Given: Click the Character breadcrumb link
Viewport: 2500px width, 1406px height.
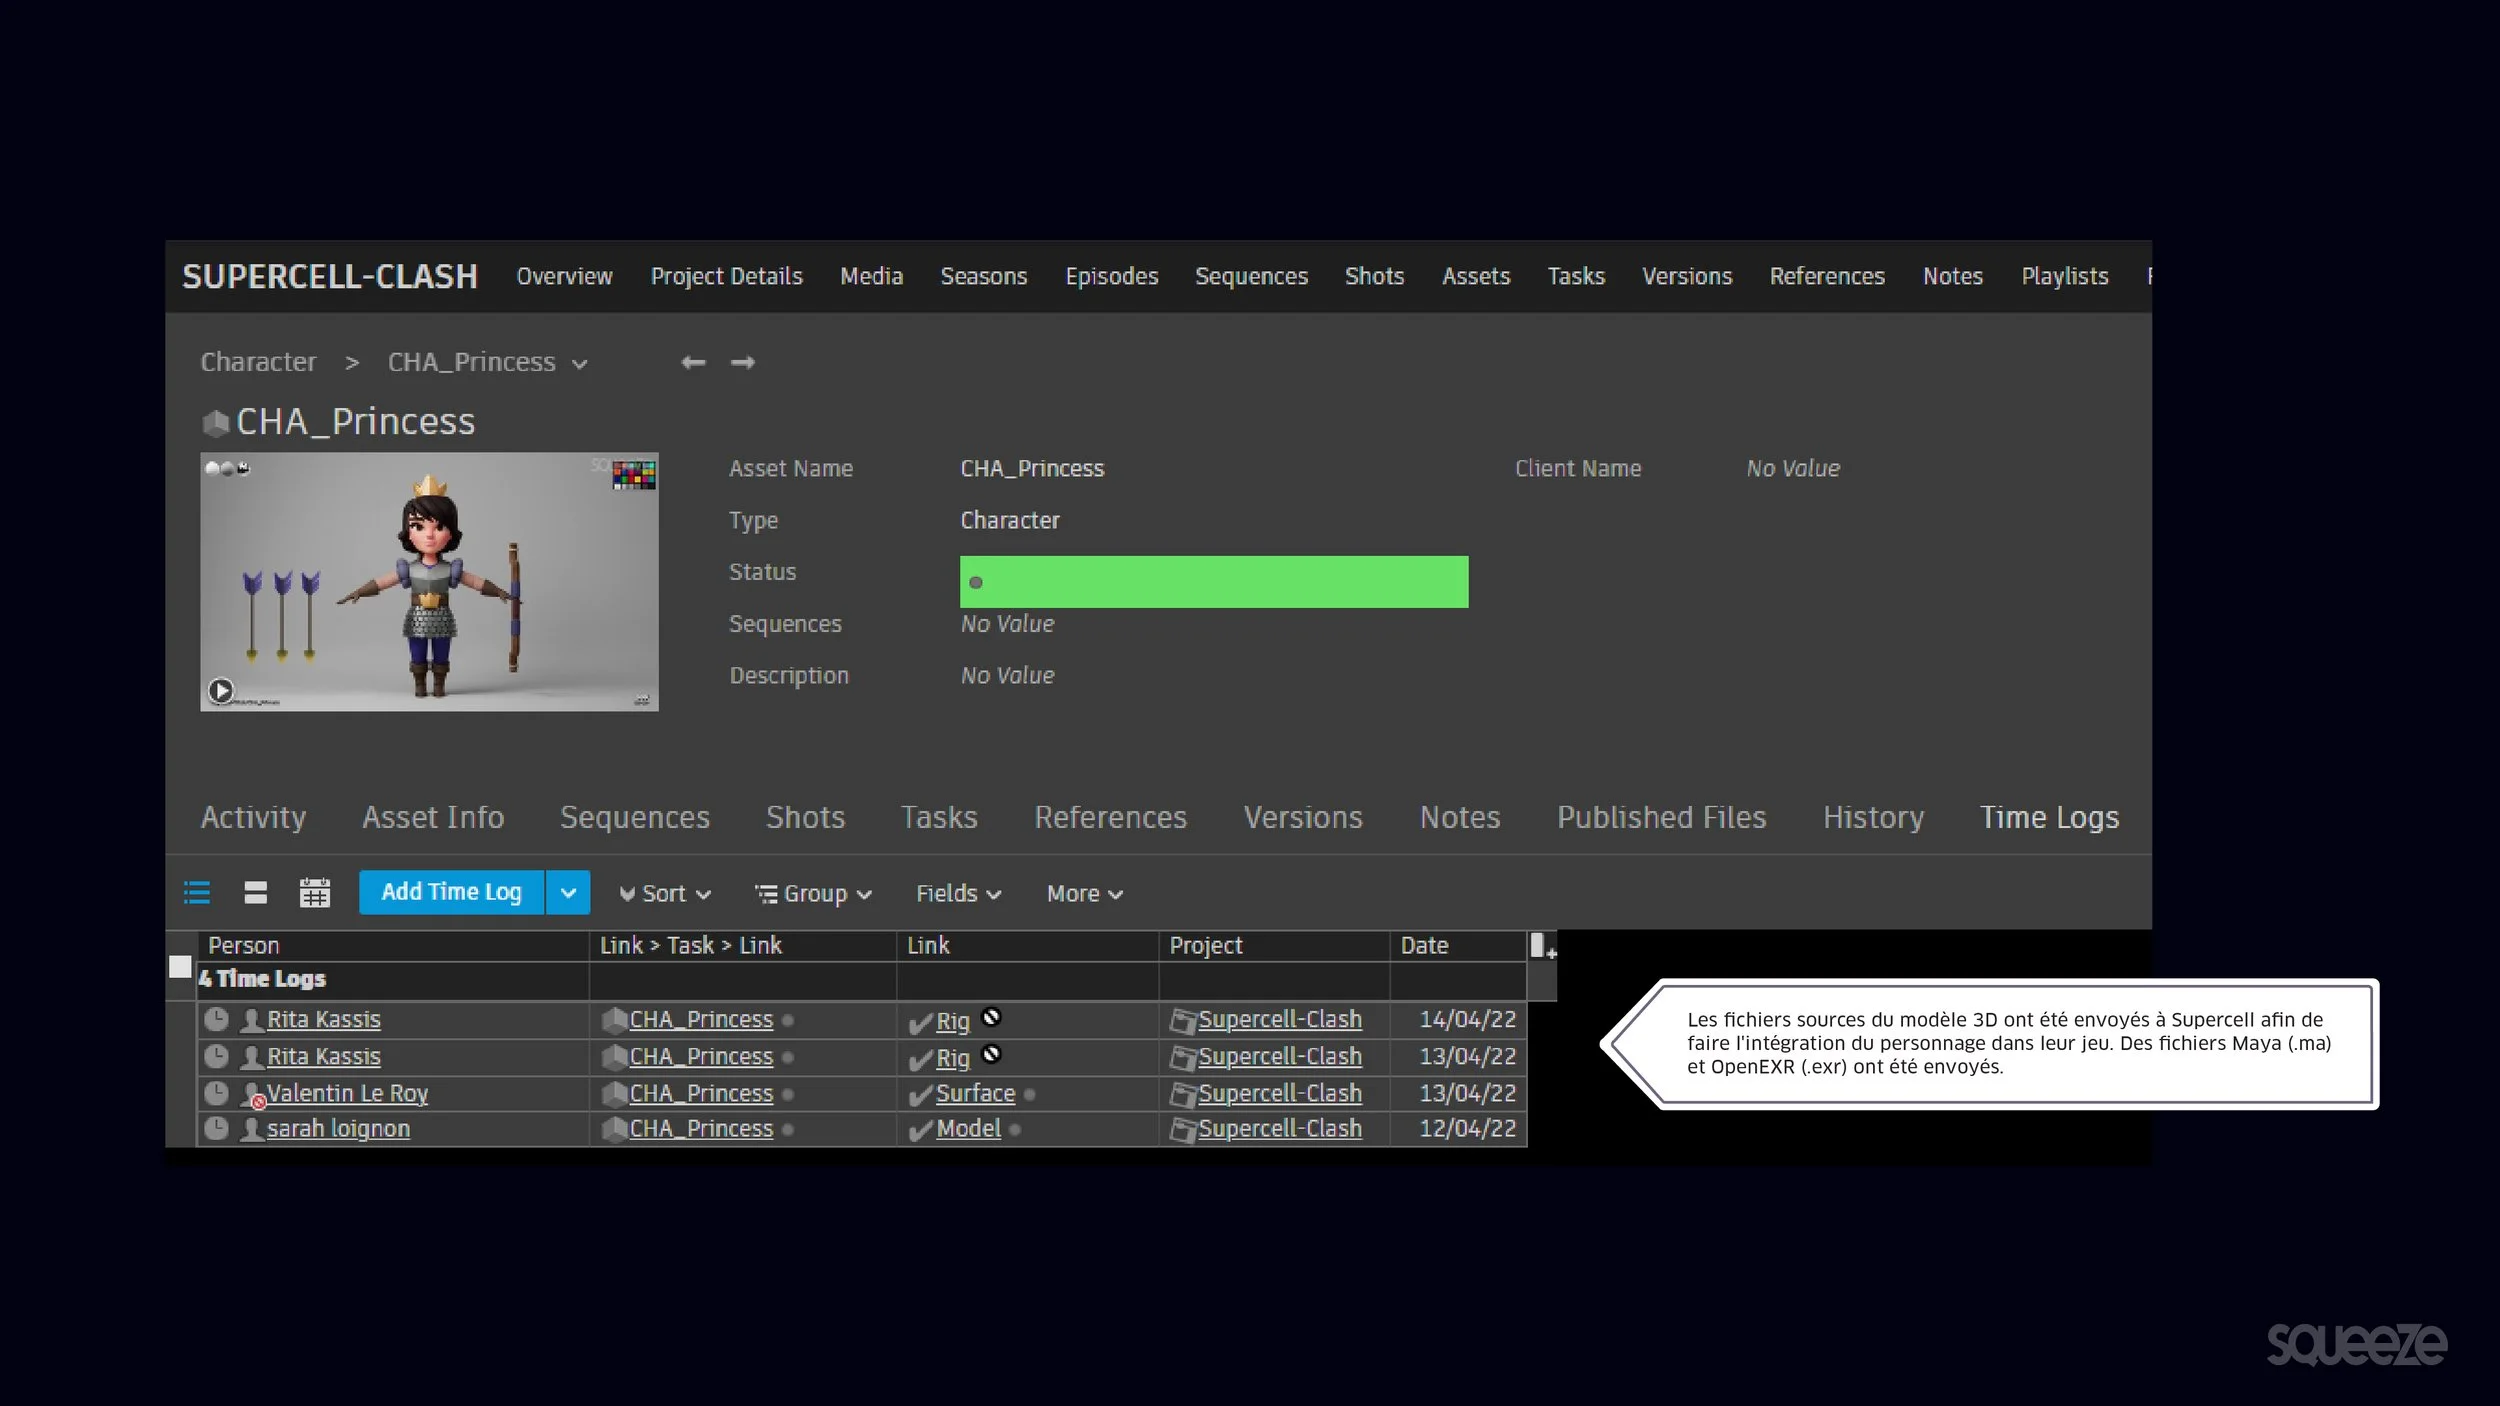Looking at the screenshot, I should coord(258,362).
